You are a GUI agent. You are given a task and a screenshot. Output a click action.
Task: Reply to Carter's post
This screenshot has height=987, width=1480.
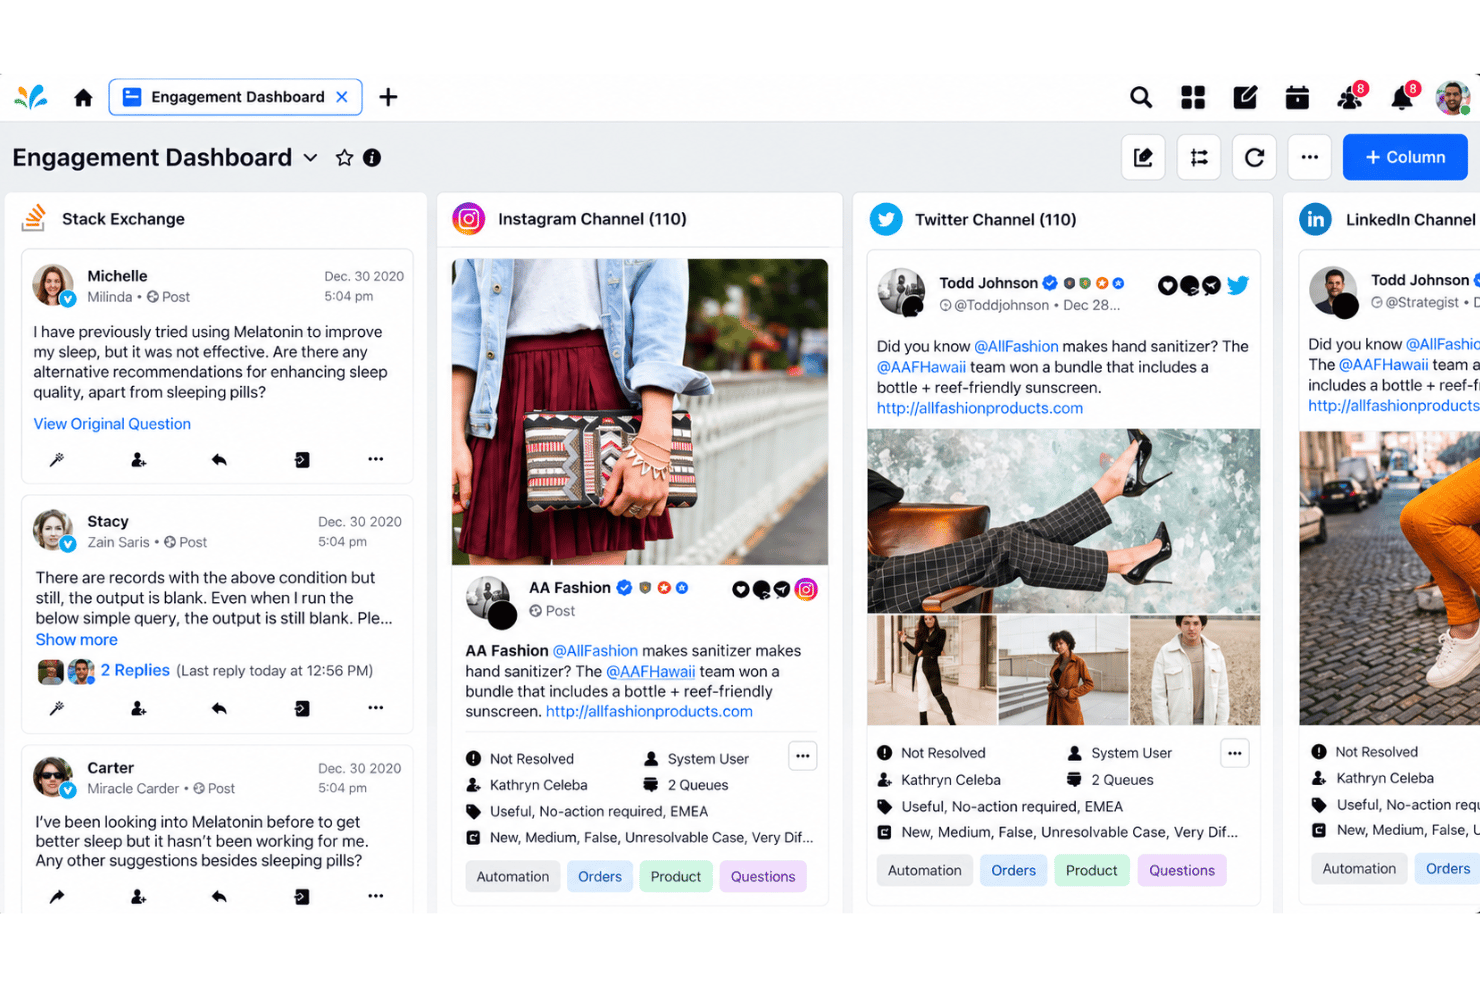tap(219, 896)
